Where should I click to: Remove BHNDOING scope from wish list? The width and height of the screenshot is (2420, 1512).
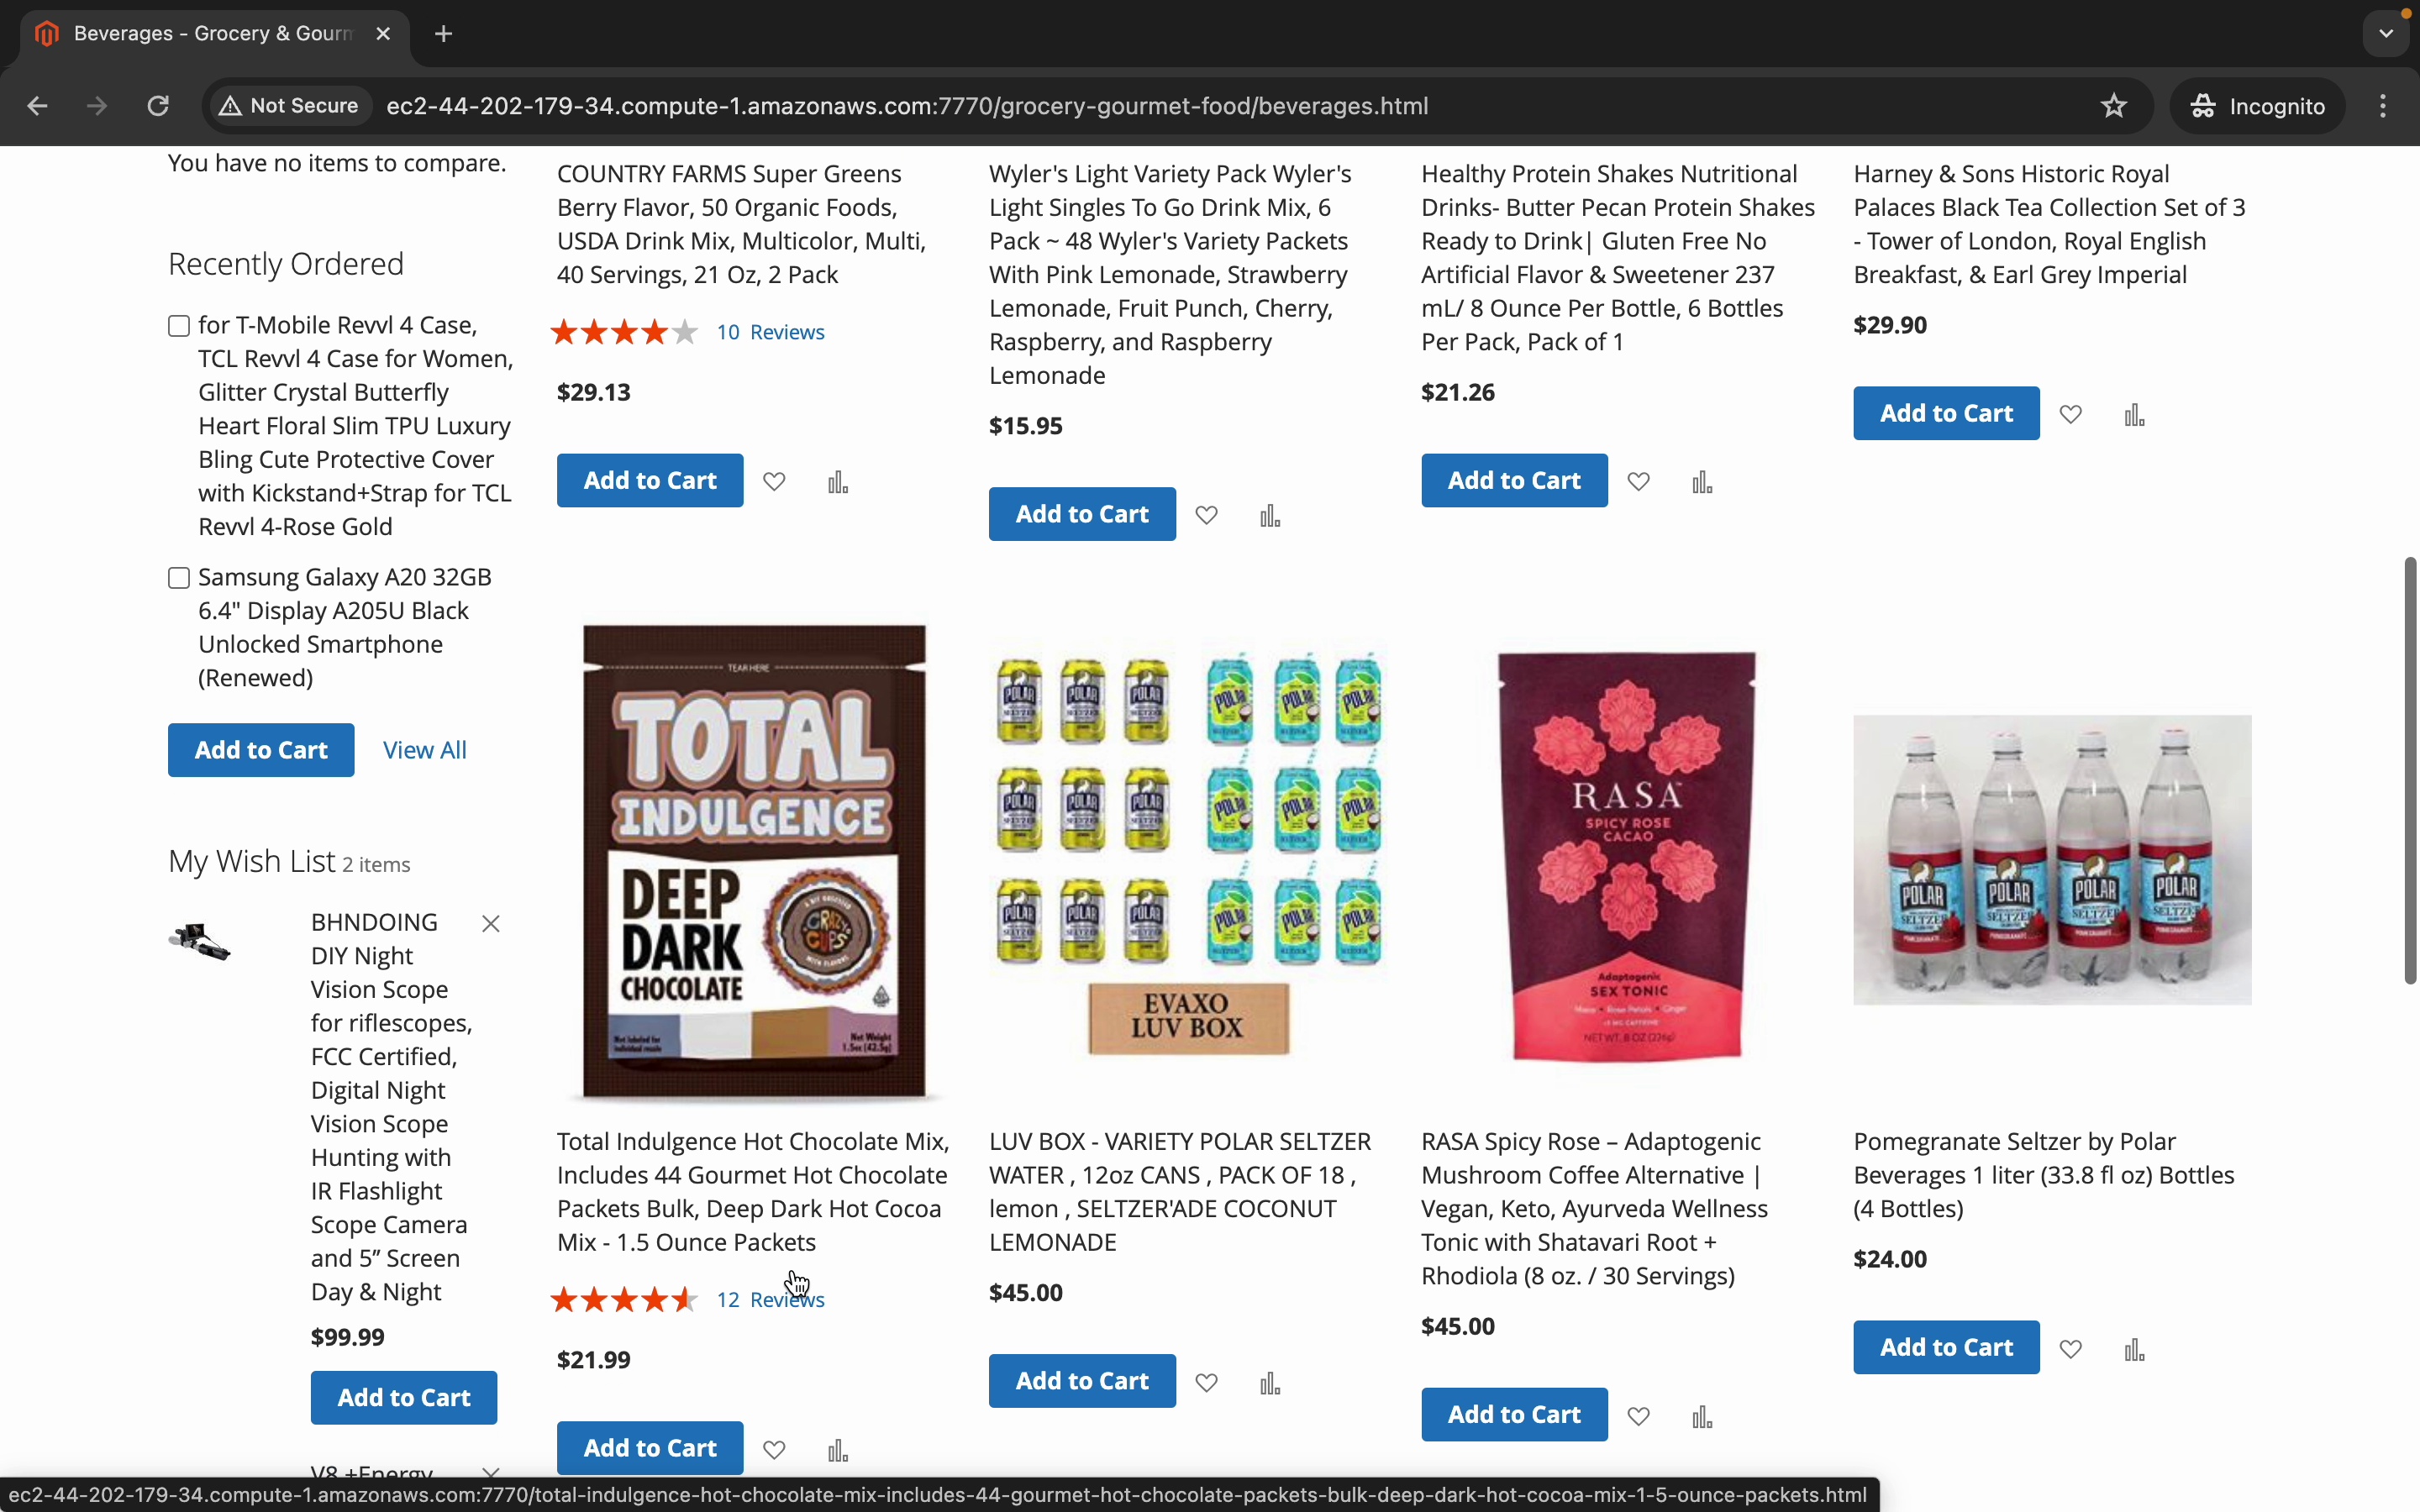tap(490, 923)
